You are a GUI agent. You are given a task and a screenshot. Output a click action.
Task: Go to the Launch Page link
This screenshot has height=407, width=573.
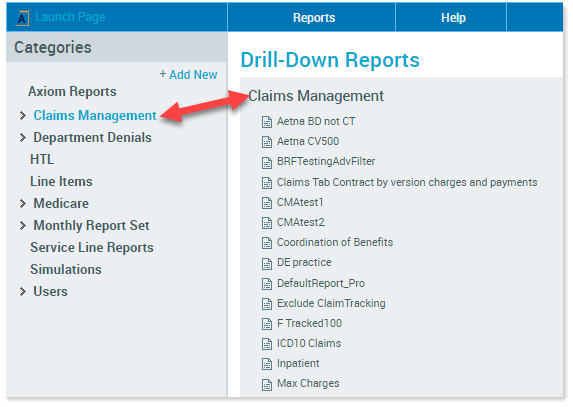[x=70, y=17]
